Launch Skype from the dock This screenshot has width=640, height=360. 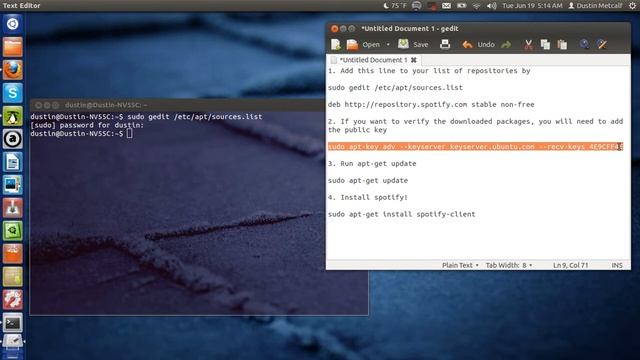[x=13, y=93]
